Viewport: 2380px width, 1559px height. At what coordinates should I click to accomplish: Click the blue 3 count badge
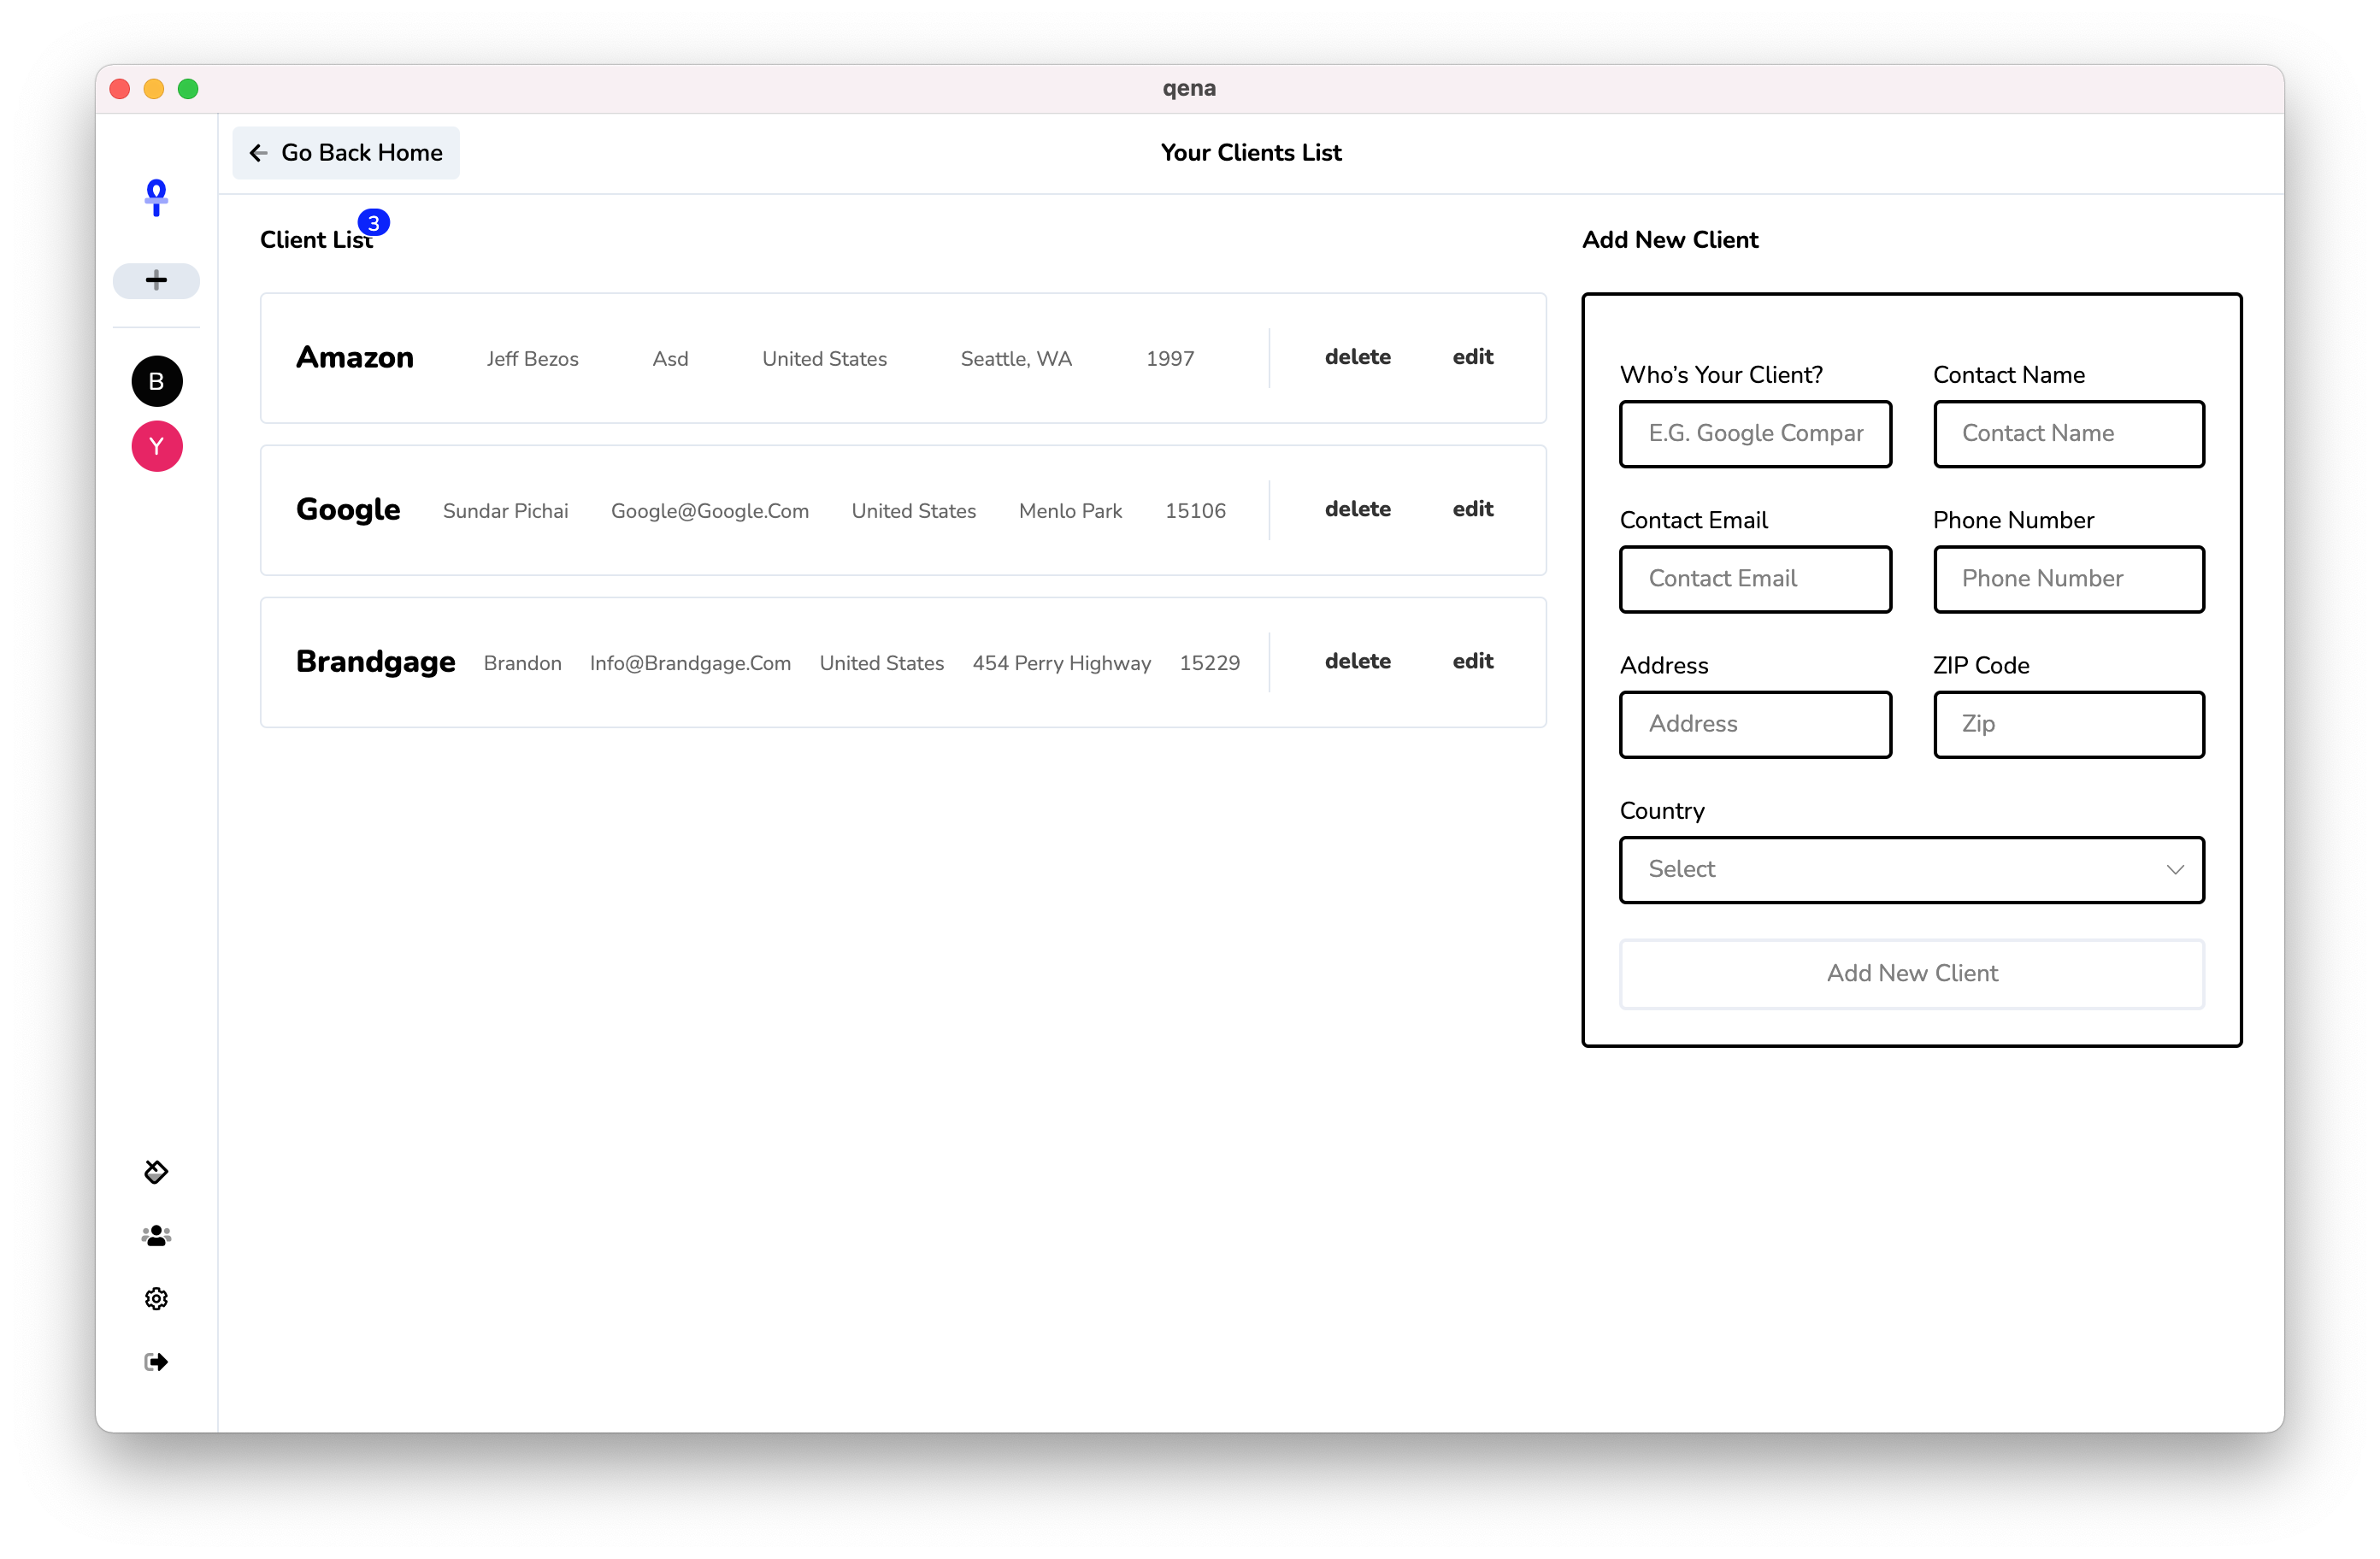coord(373,223)
